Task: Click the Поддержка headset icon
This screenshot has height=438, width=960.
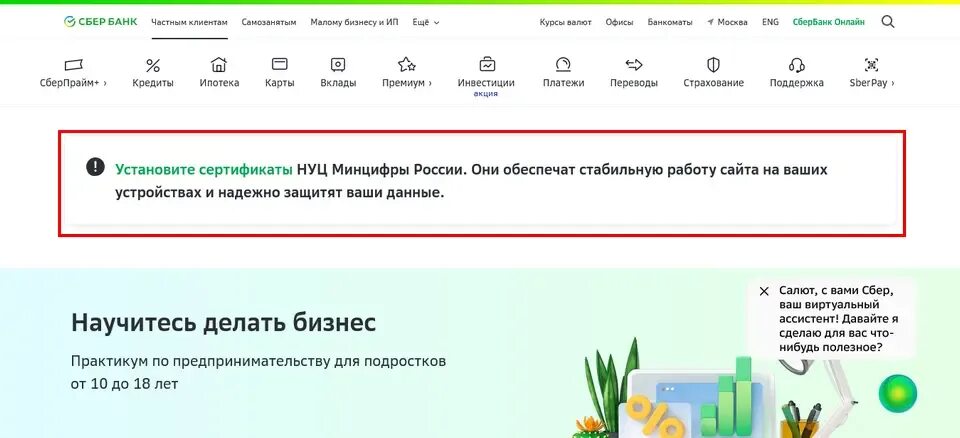Action: (797, 64)
